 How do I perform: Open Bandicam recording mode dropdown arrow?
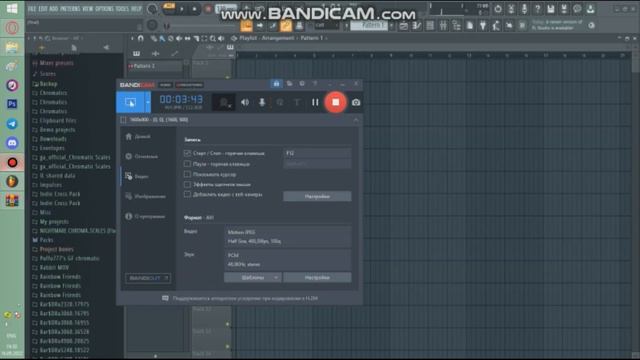tap(148, 102)
